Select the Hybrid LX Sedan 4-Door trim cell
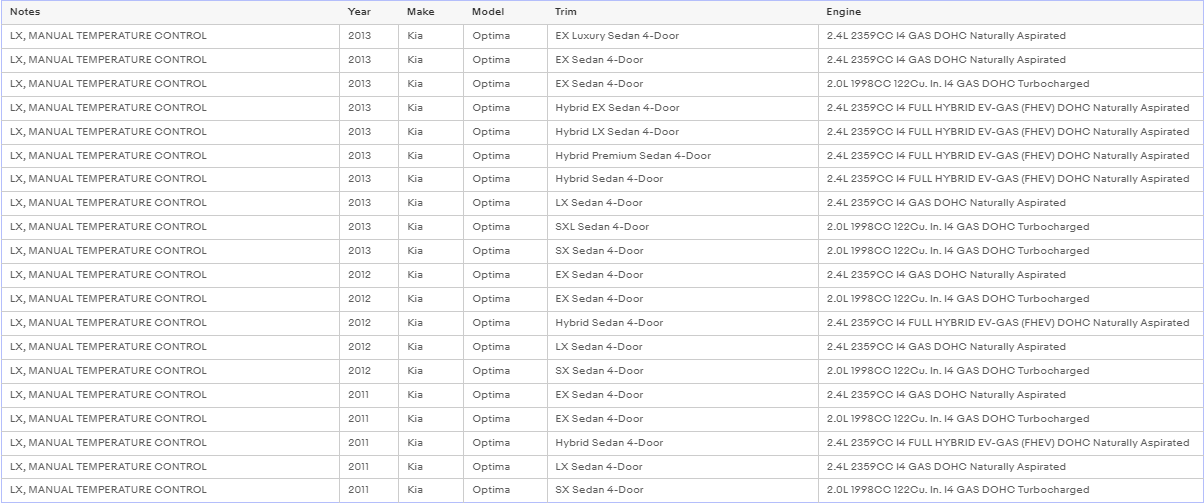This screenshot has width=1204, height=503. (682, 132)
